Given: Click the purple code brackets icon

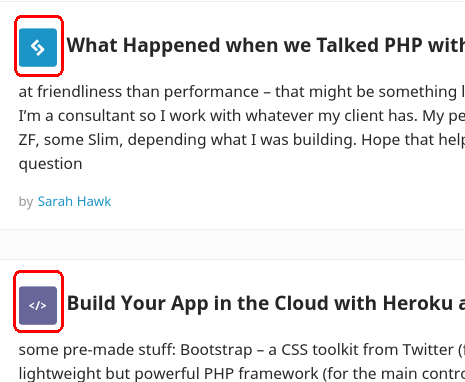Looking at the screenshot, I should [38, 305].
